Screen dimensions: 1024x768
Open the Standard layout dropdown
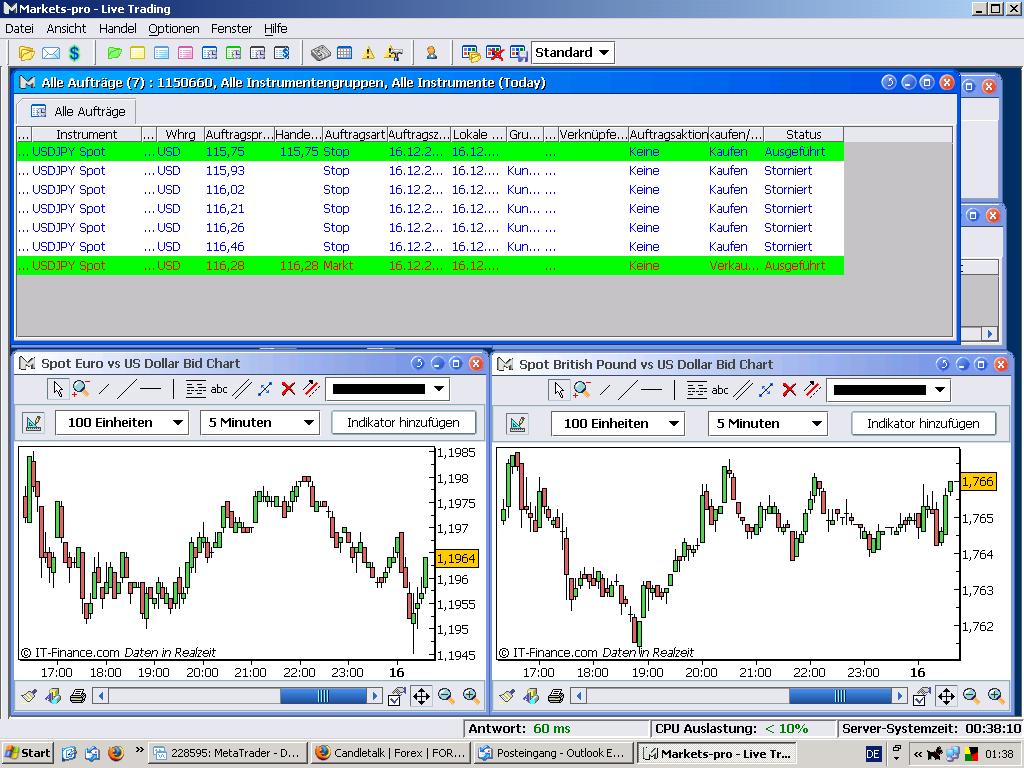tap(573, 53)
